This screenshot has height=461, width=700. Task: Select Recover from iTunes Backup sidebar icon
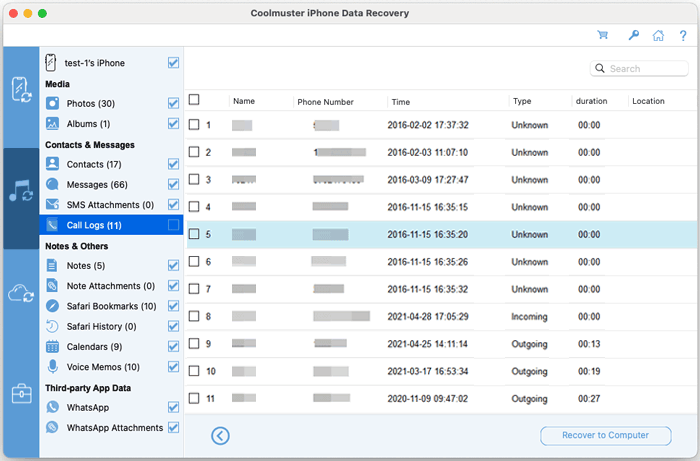[x=21, y=191]
